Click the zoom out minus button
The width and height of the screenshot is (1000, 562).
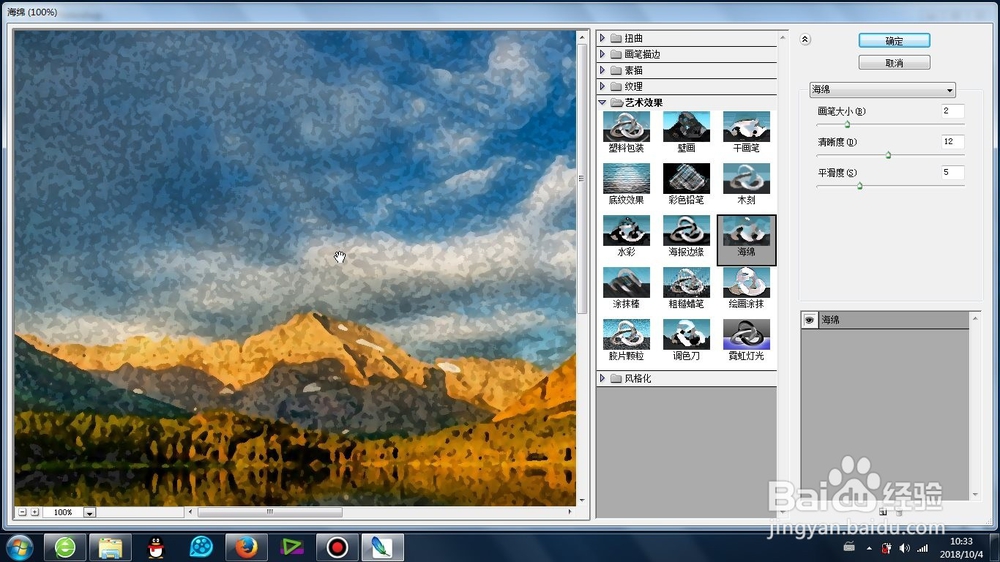point(22,512)
